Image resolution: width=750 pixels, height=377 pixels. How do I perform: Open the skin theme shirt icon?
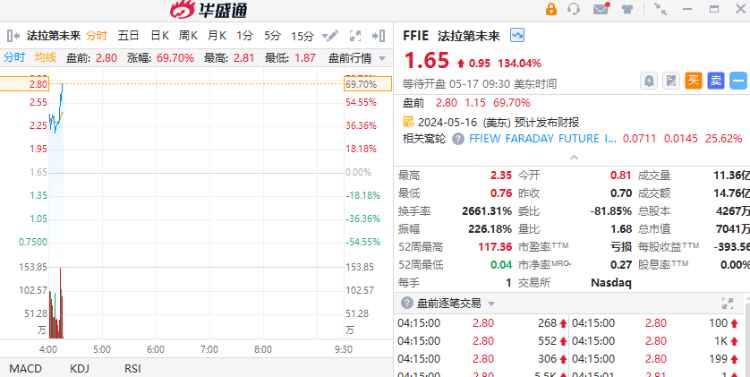pyautogui.click(x=627, y=9)
